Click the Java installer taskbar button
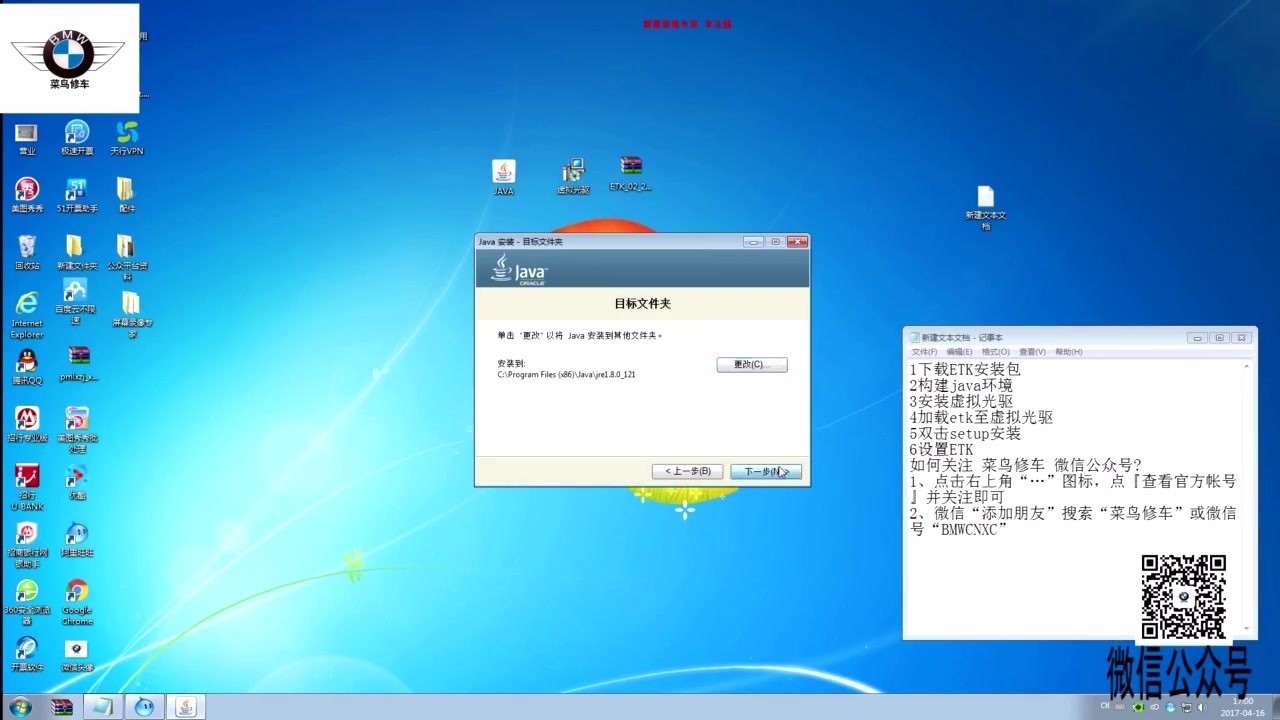 tap(185, 707)
